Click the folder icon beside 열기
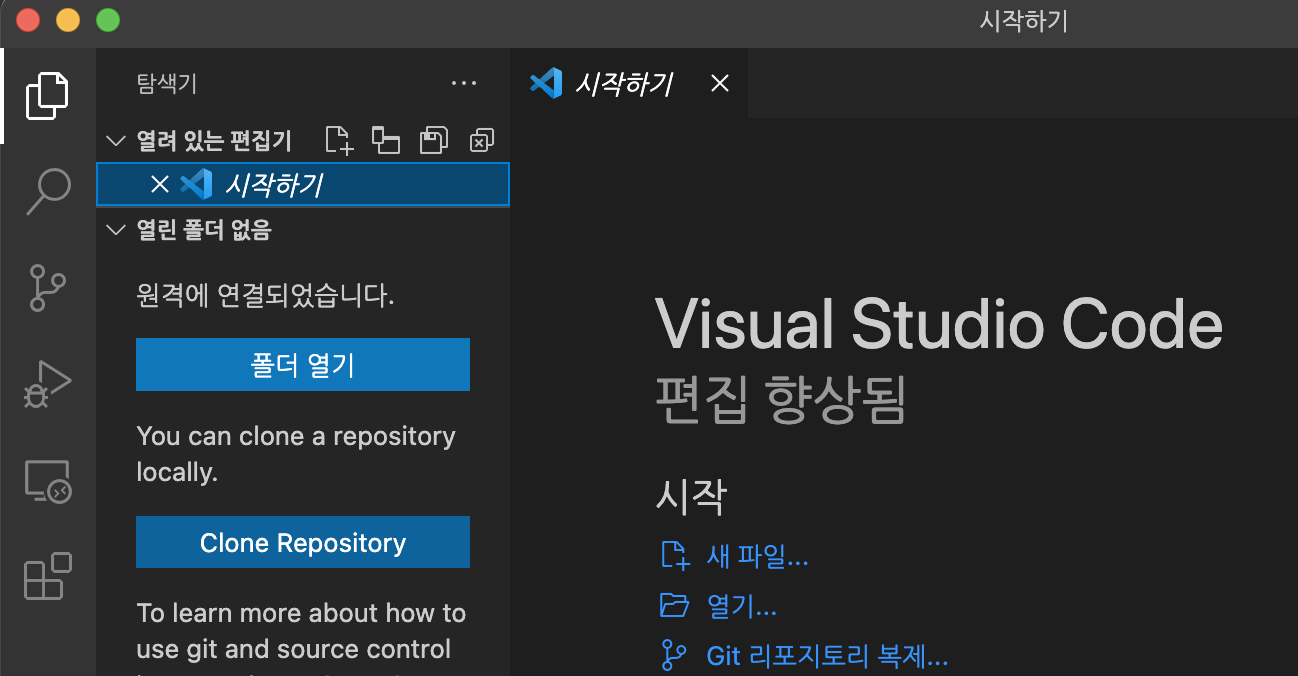 [675, 605]
